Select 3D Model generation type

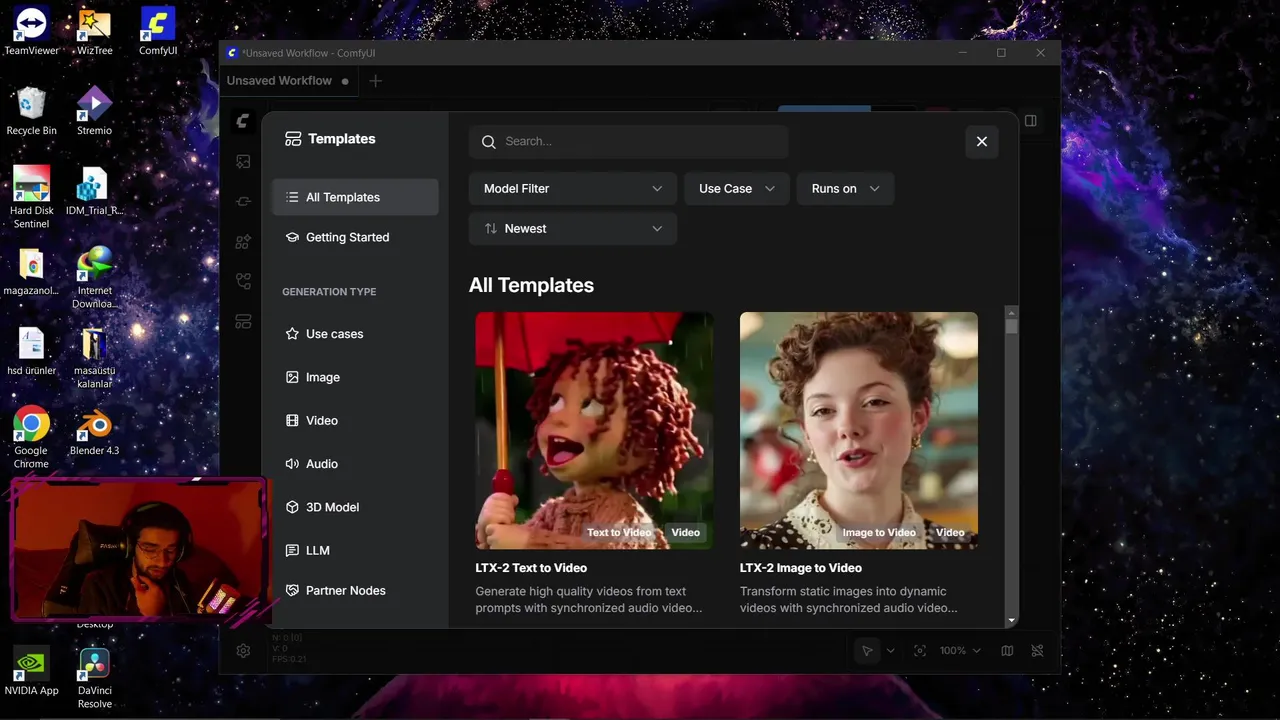[355, 507]
